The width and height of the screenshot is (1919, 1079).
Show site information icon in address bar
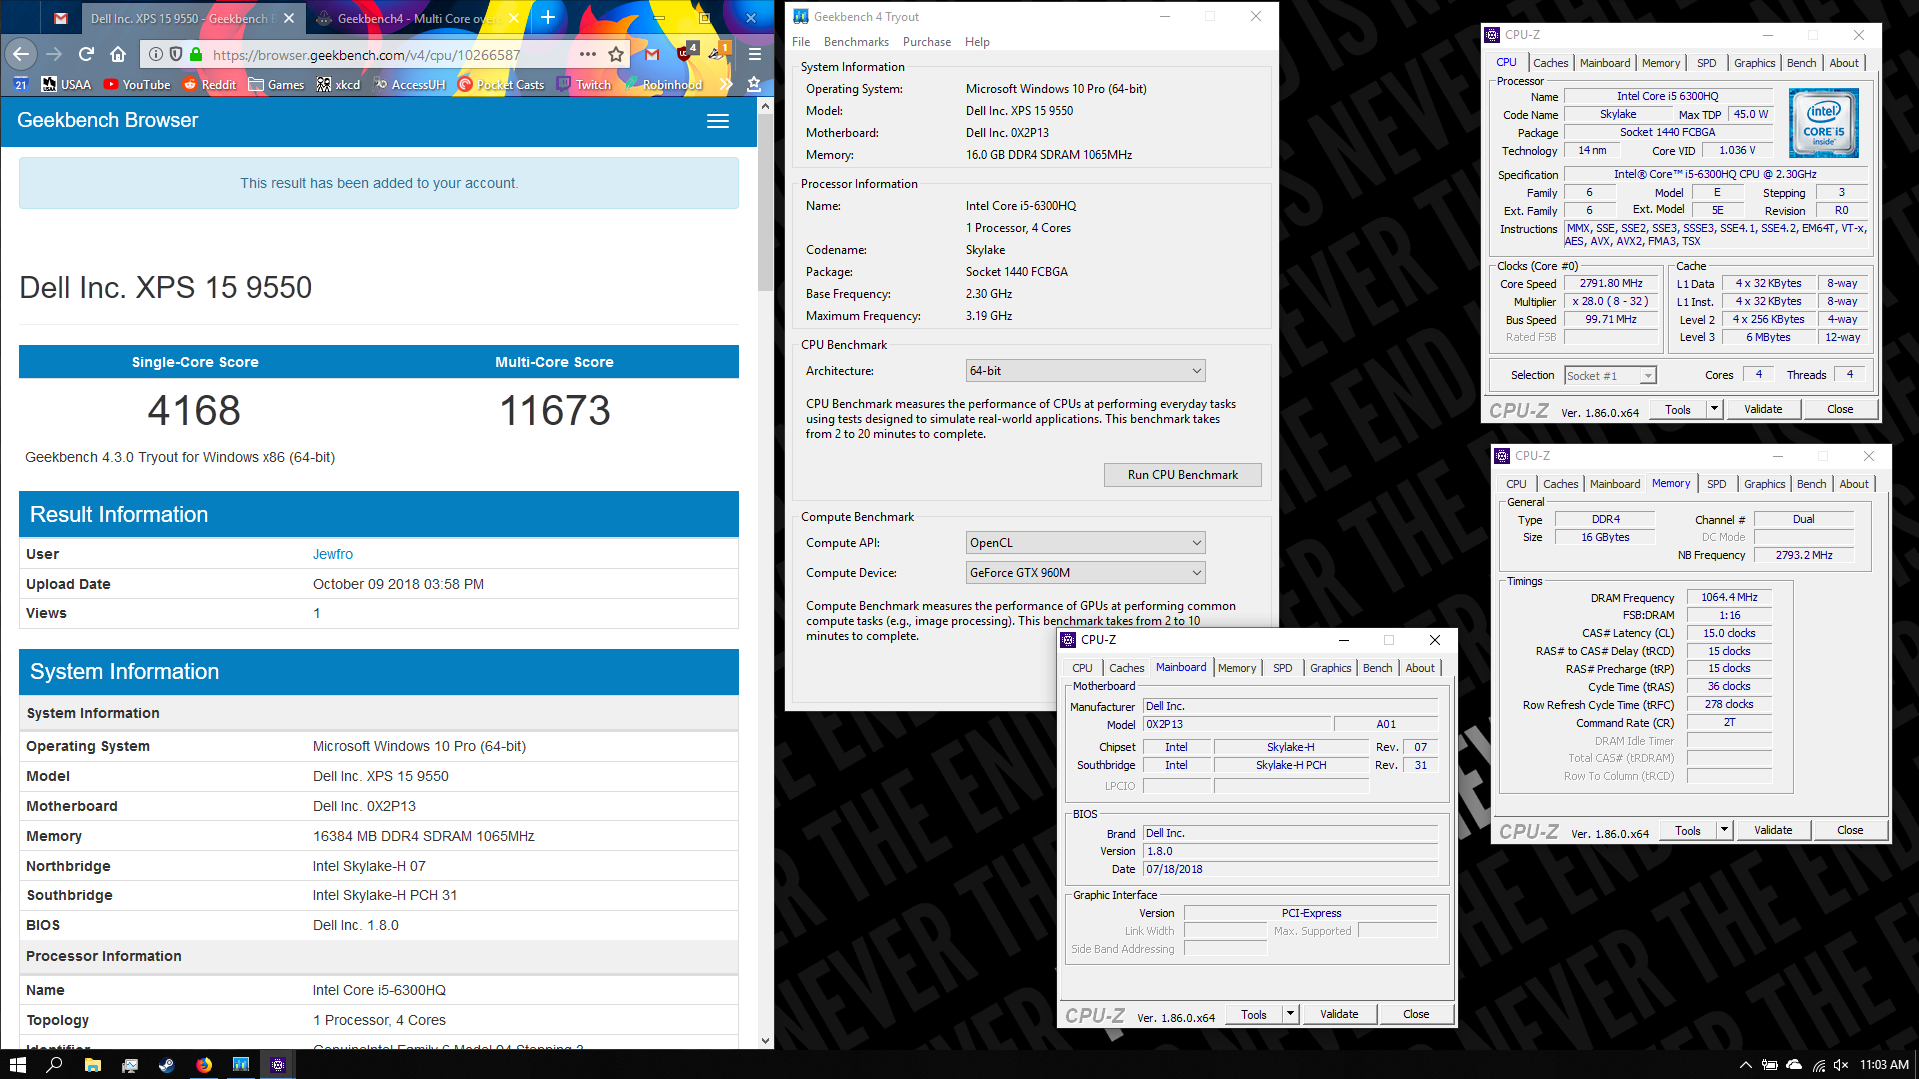156,54
